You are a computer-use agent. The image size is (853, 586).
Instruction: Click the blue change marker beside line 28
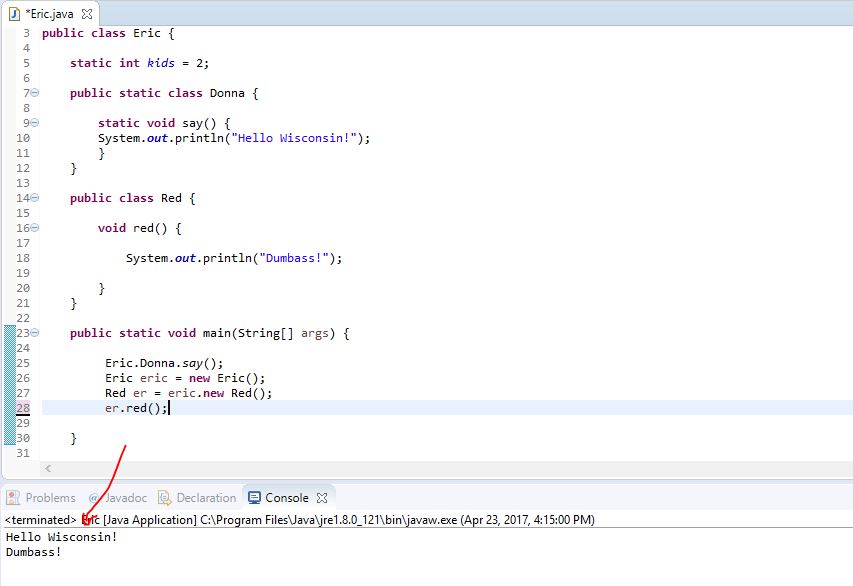[x=6, y=407]
